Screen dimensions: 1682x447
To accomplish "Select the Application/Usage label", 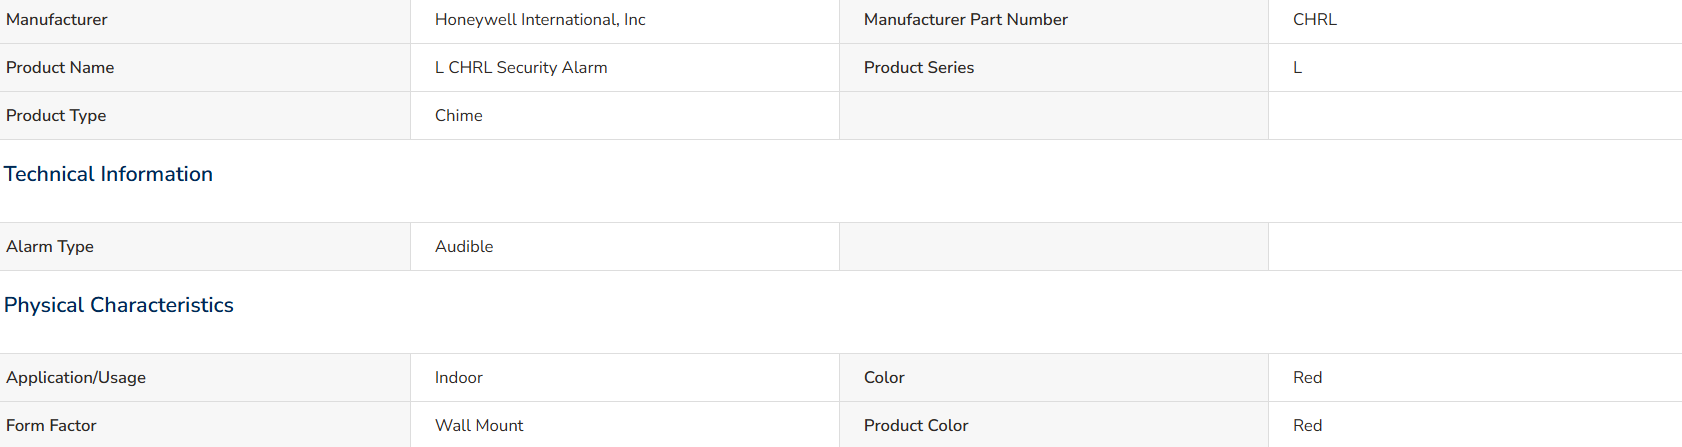I will coord(76,378).
